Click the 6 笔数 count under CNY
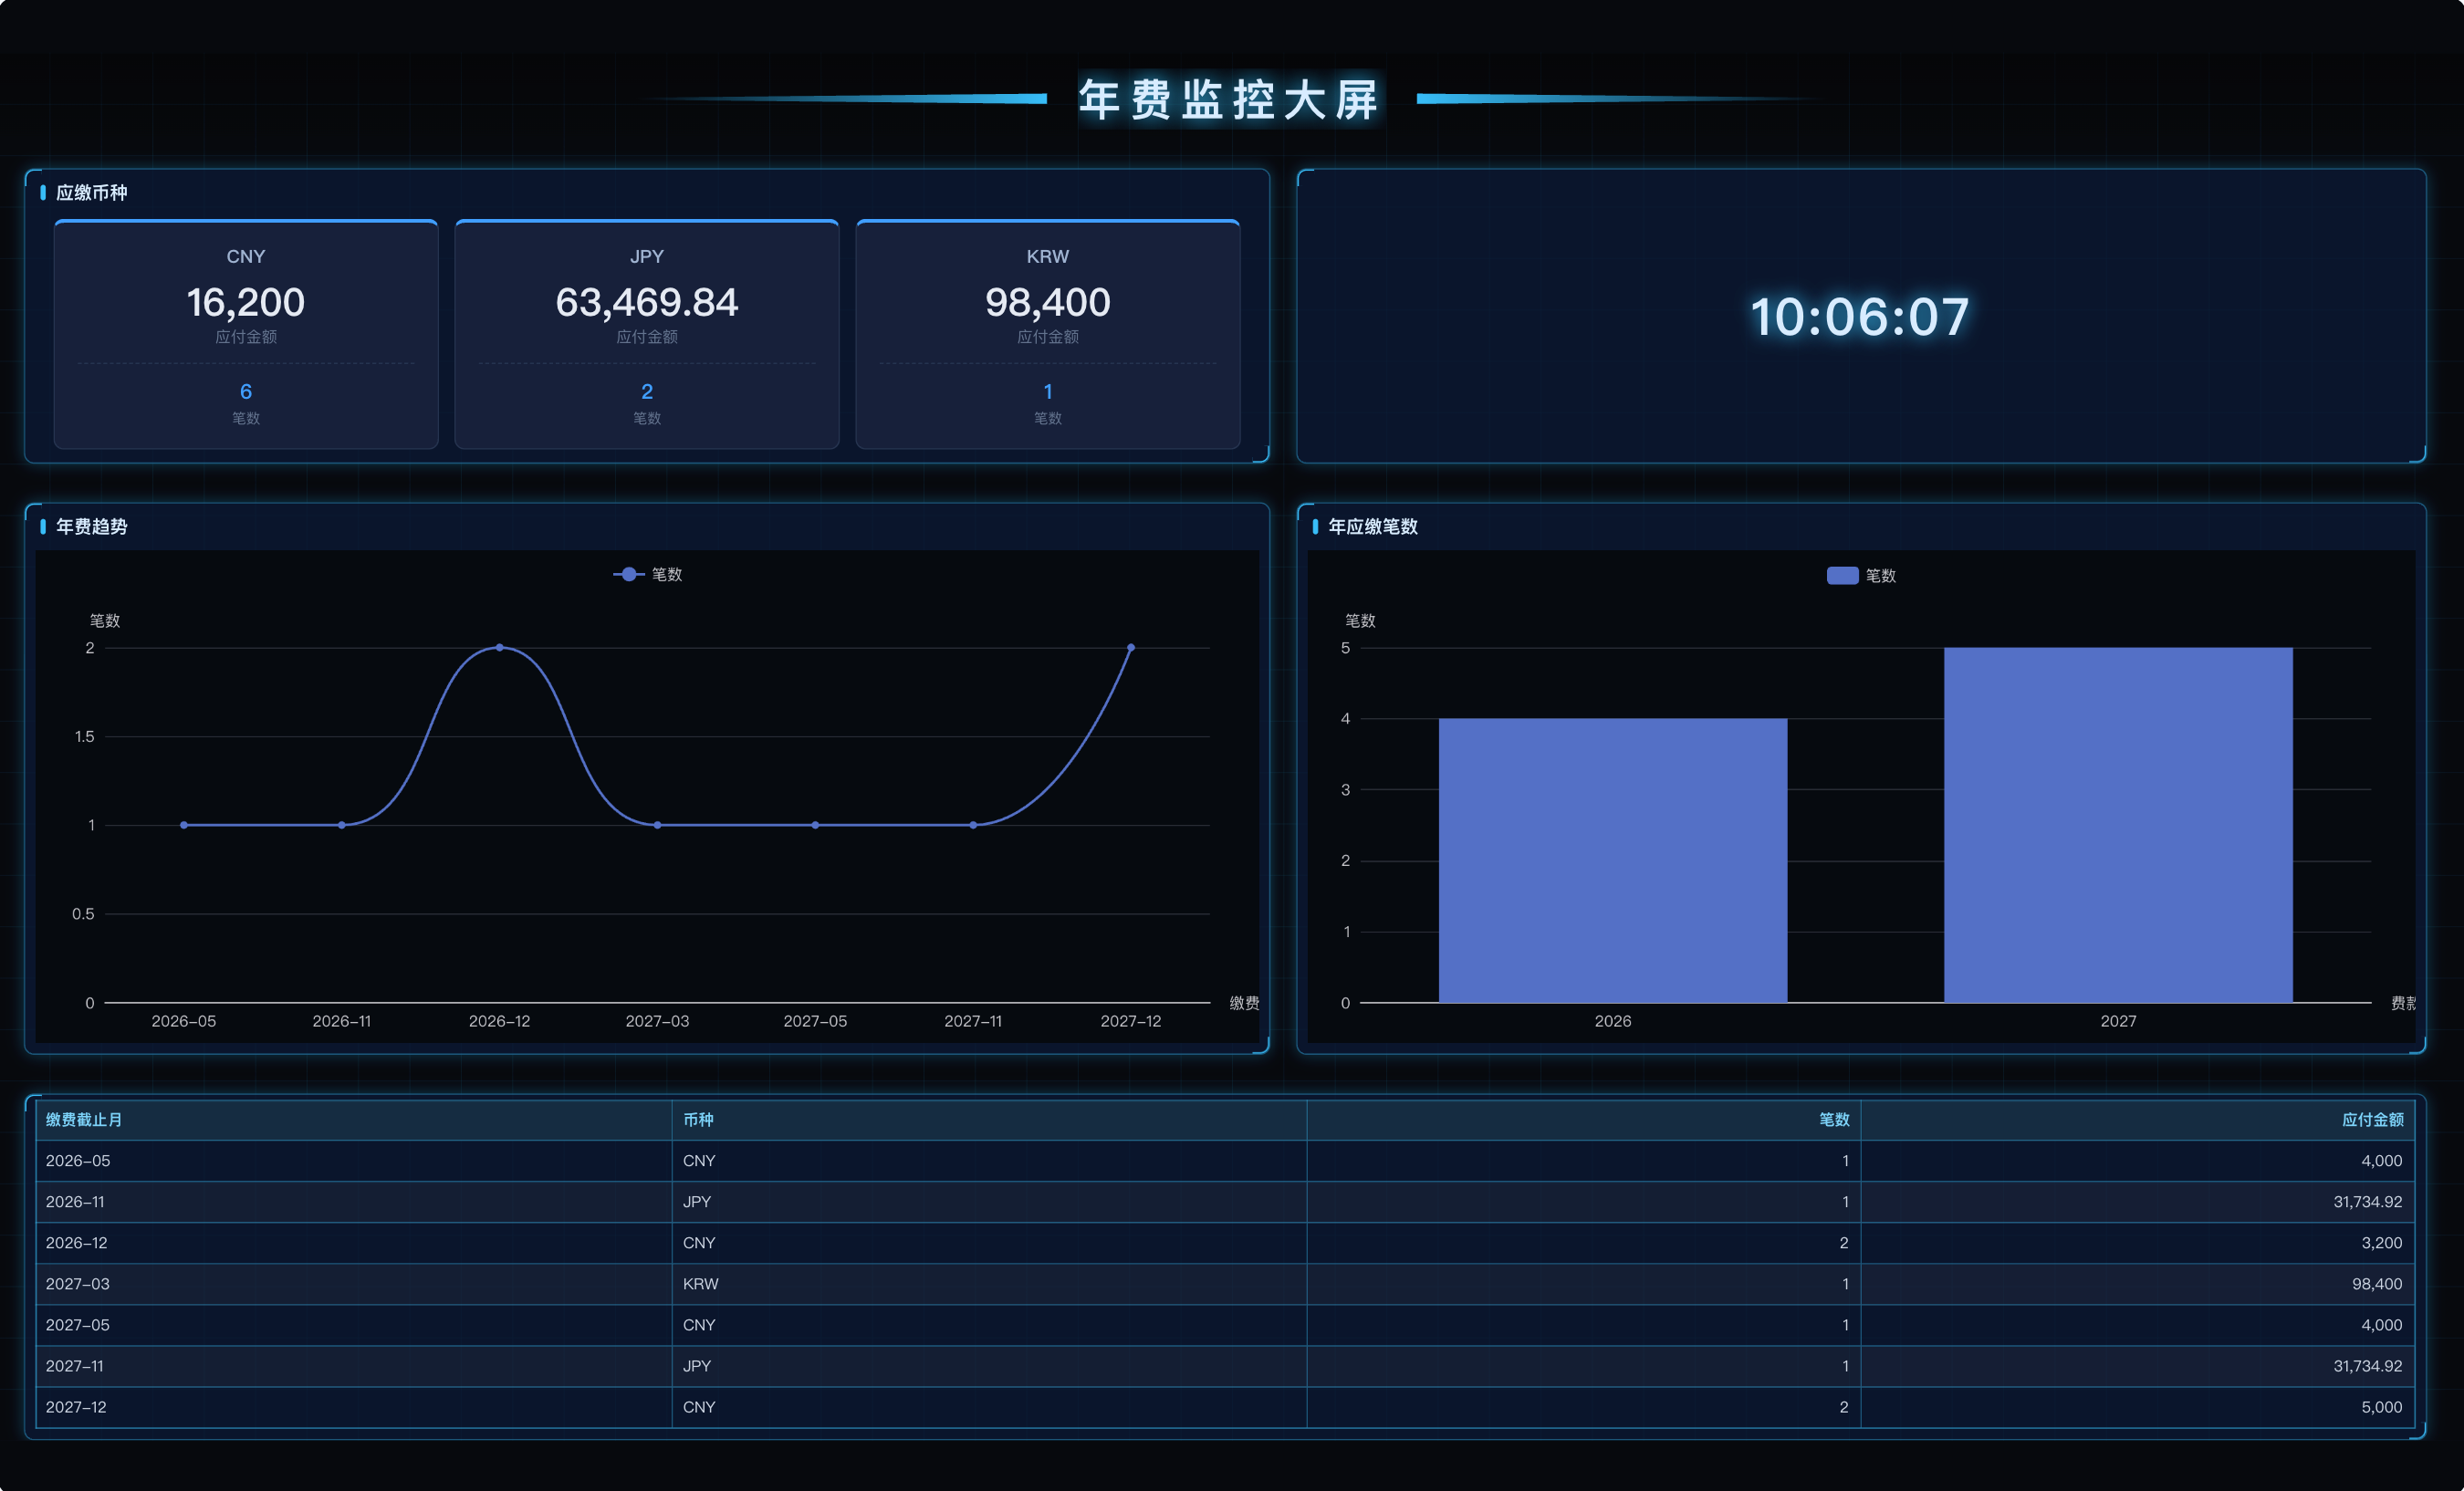This screenshot has width=2464, height=1491. 246,391
